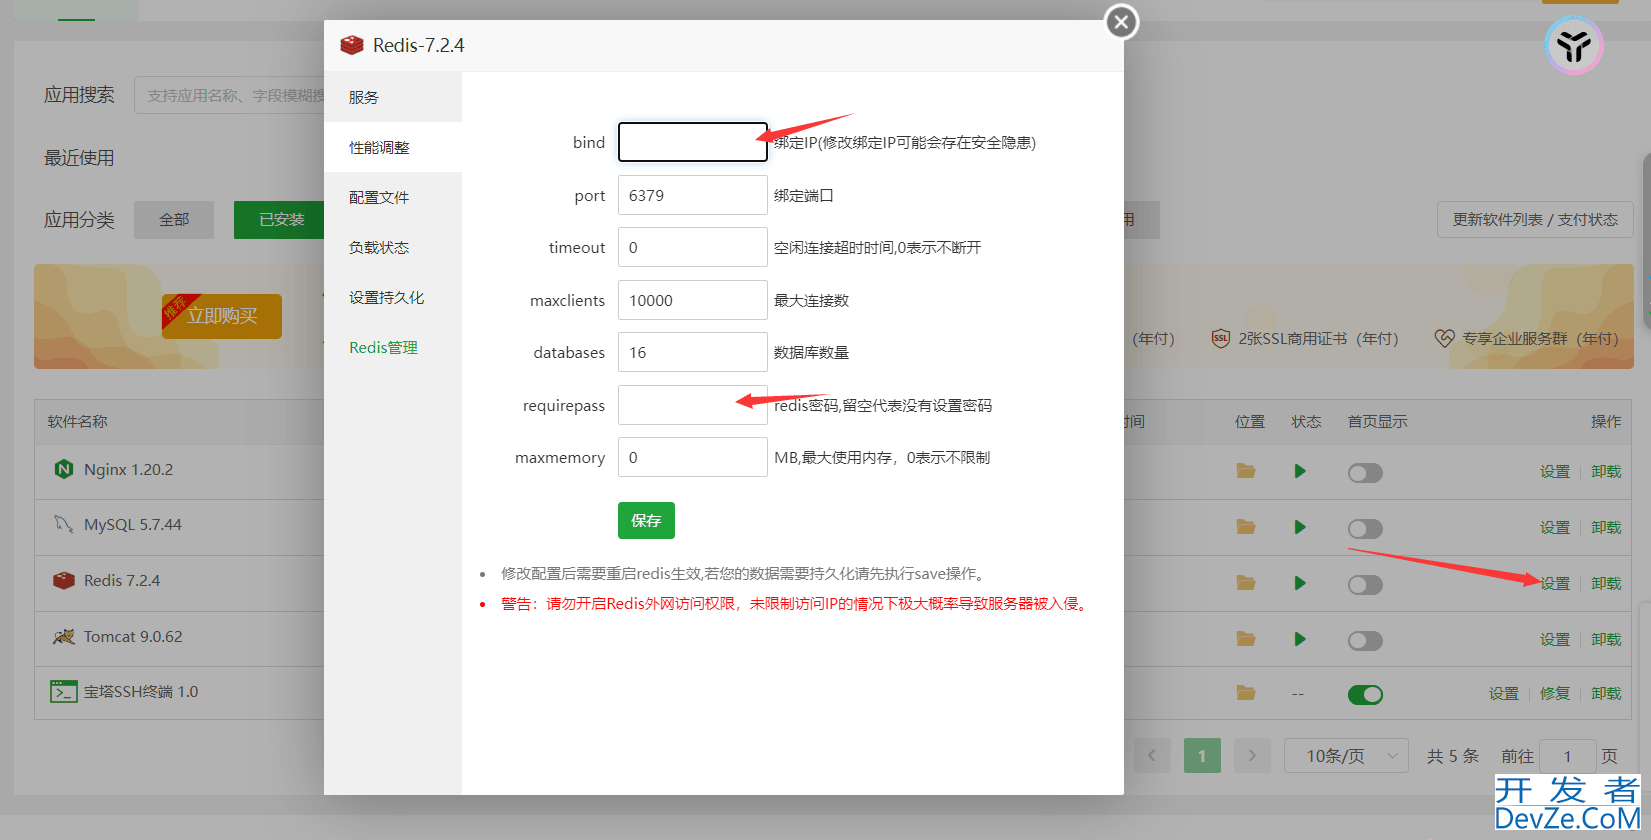
Task: Click the Redis green play status icon
Action: 1300,583
